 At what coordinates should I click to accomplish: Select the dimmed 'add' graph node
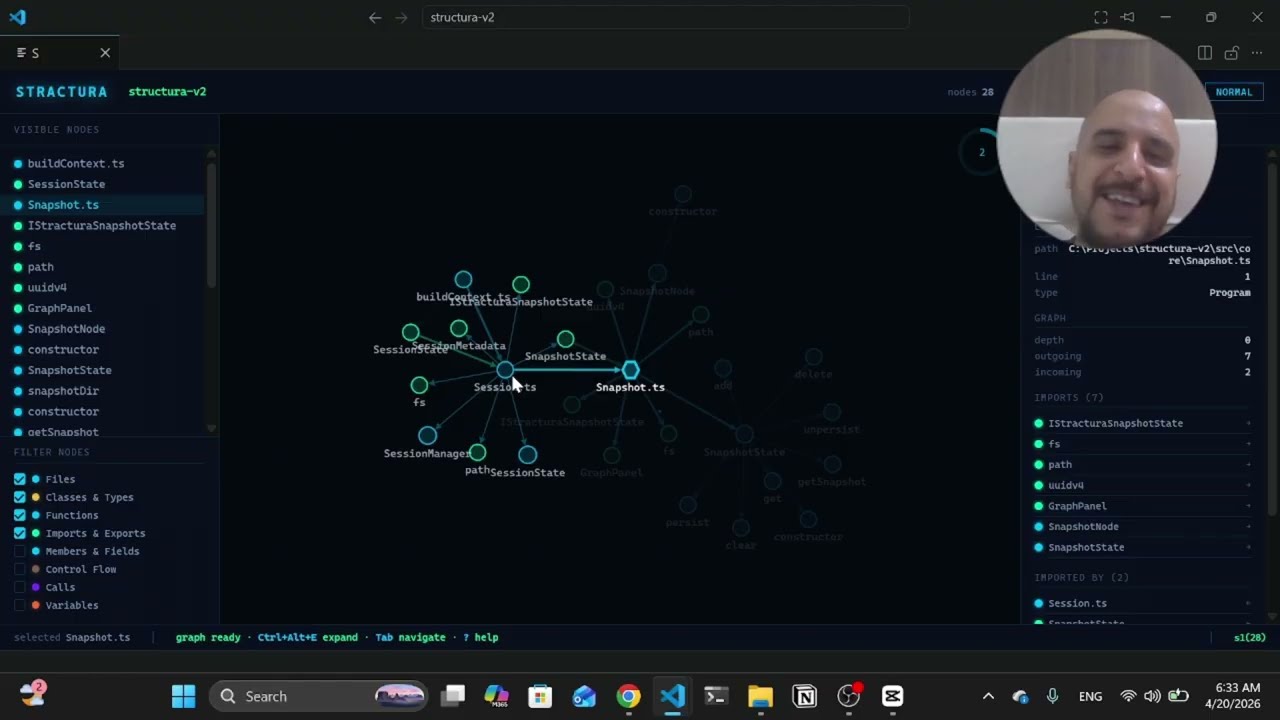coord(723,369)
